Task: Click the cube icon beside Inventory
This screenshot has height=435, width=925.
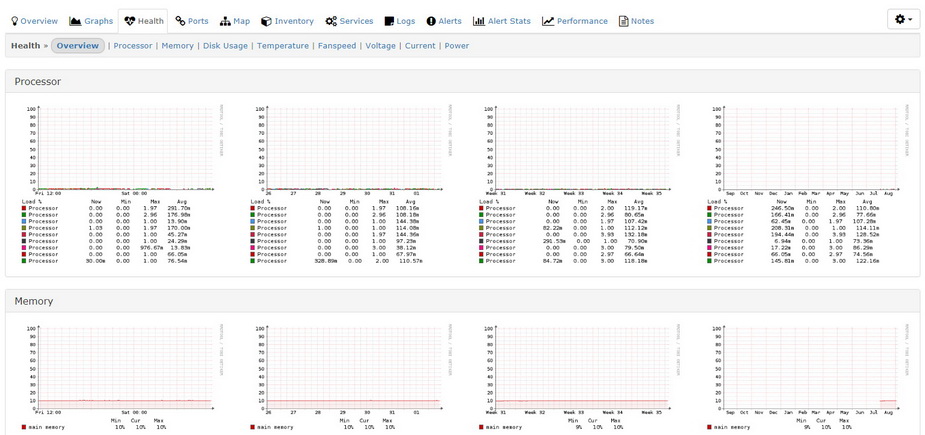Action: [x=266, y=21]
